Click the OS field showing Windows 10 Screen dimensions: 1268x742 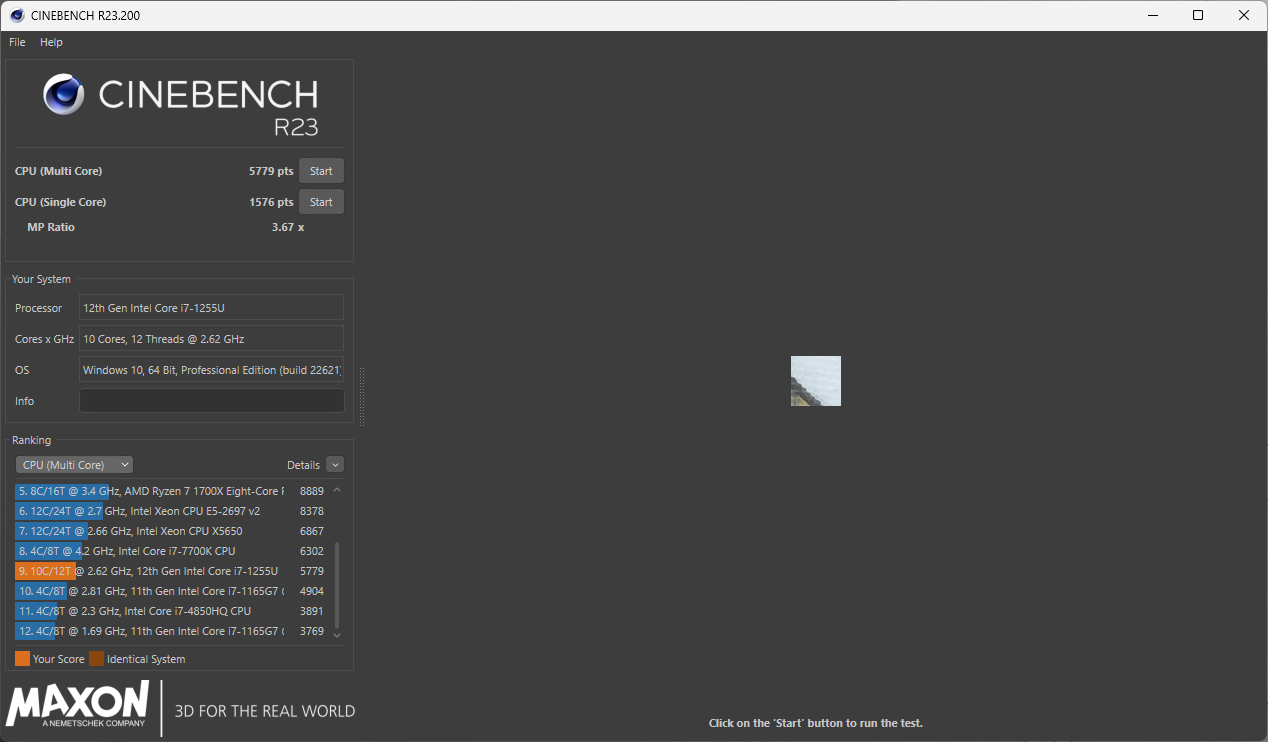pyautogui.click(x=212, y=370)
